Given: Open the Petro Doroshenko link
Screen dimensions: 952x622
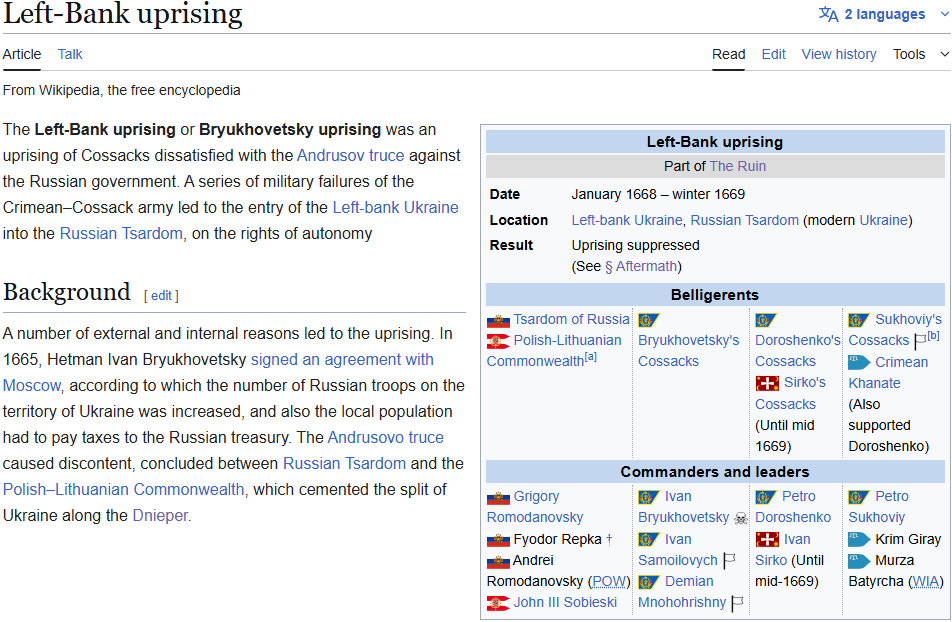Looking at the screenshot, I should [793, 507].
